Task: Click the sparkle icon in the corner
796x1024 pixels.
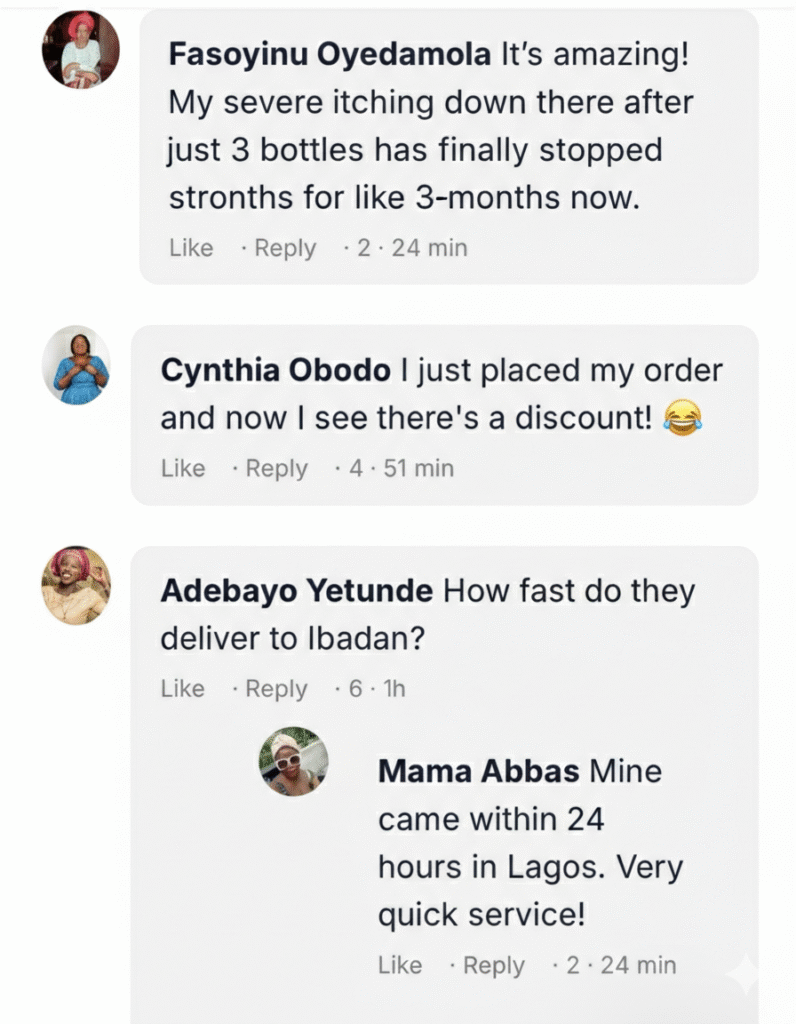Action: (x=743, y=974)
